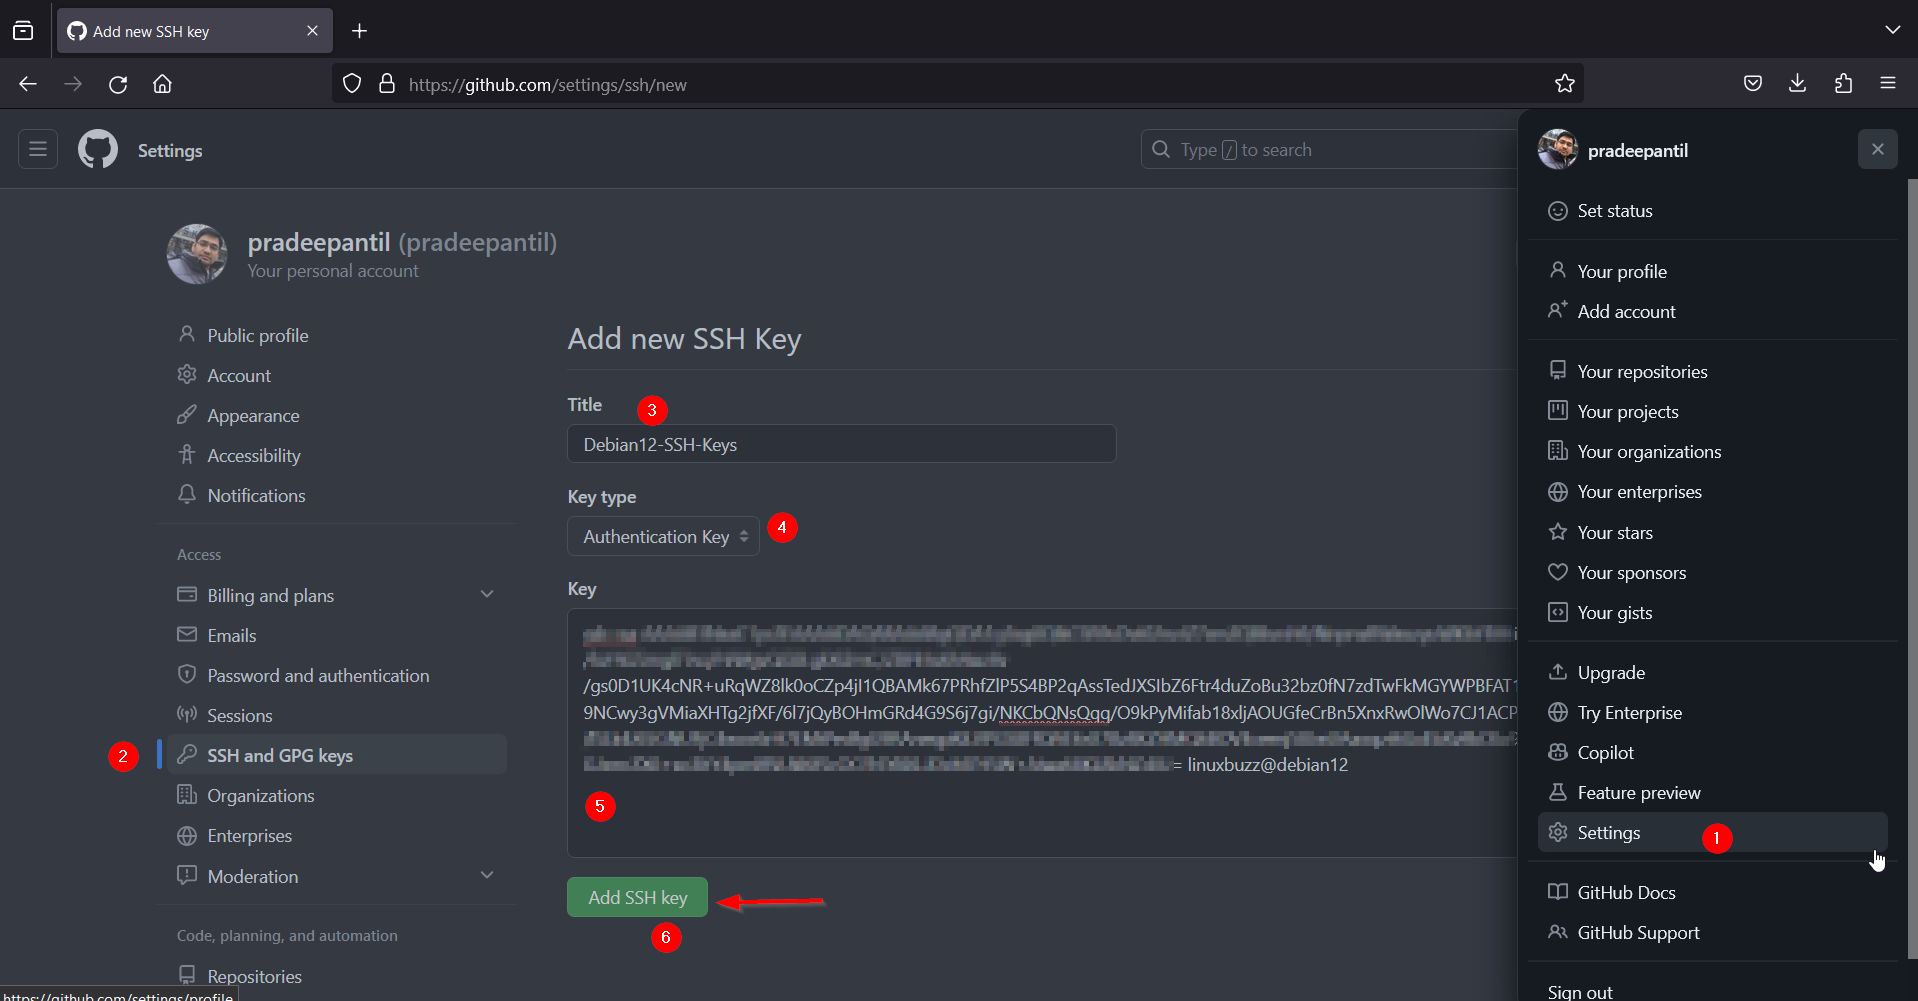Open Your projects from menu
The height and width of the screenshot is (1001, 1918).
pos(1712,411)
